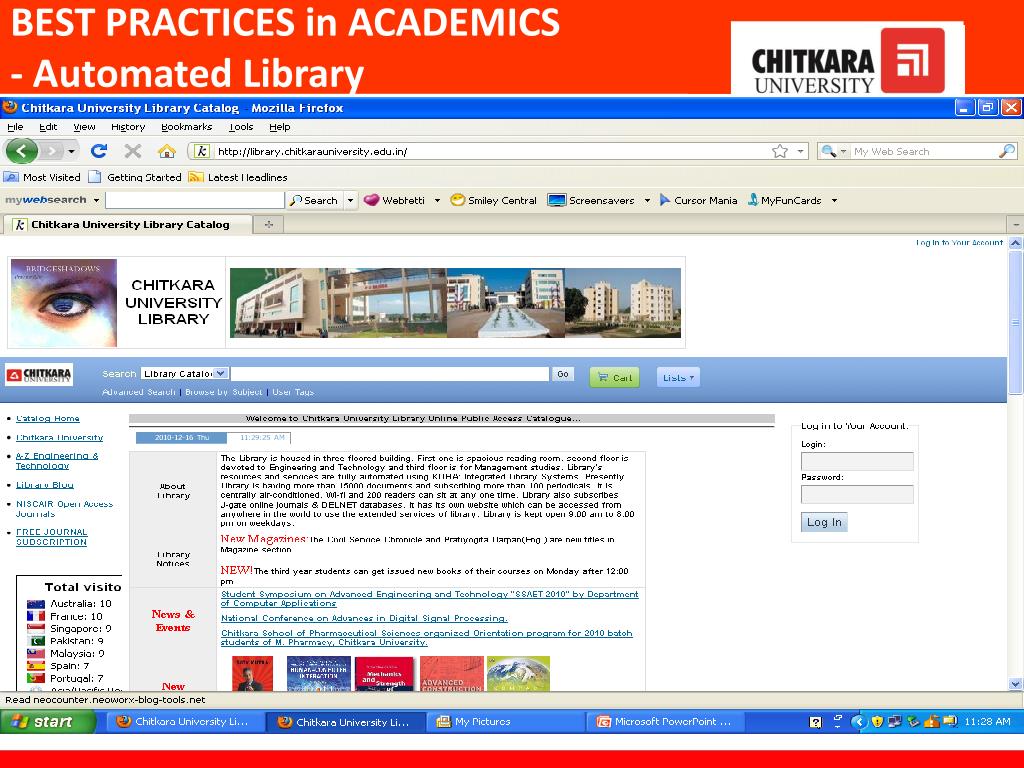This screenshot has width=1024, height=768.
Task: Go to the Home page icon
Action: [x=167, y=152]
